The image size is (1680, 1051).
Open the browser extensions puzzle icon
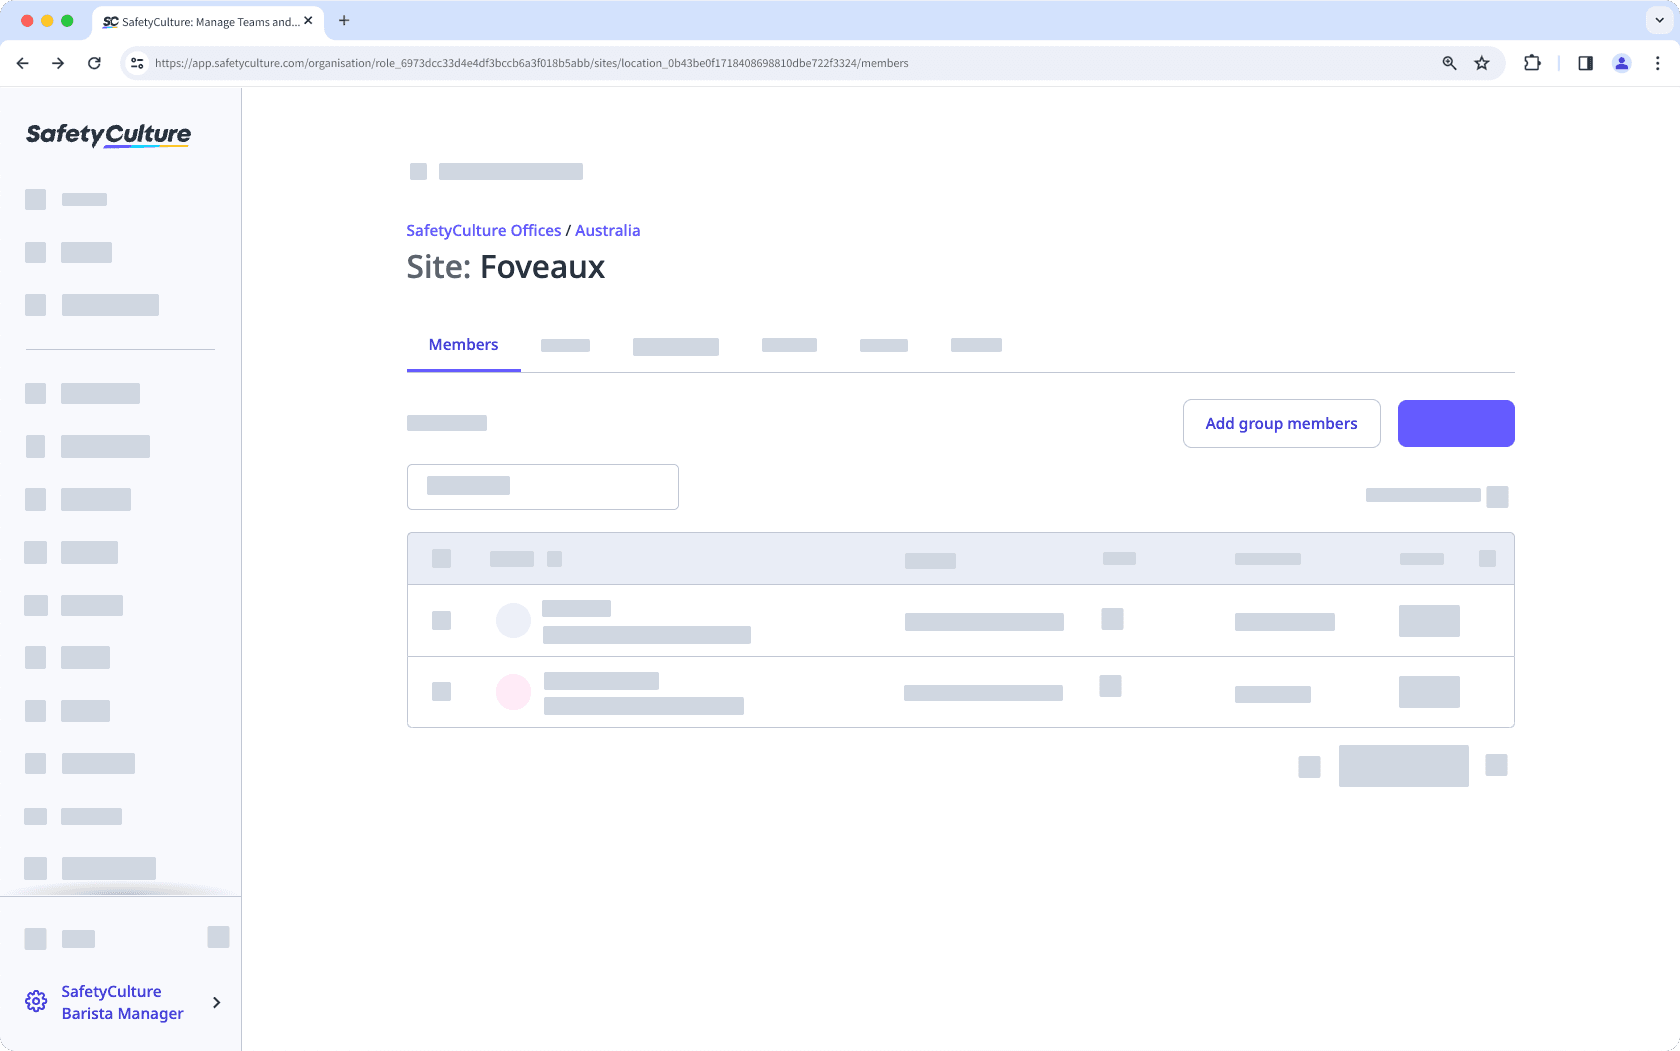point(1531,62)
